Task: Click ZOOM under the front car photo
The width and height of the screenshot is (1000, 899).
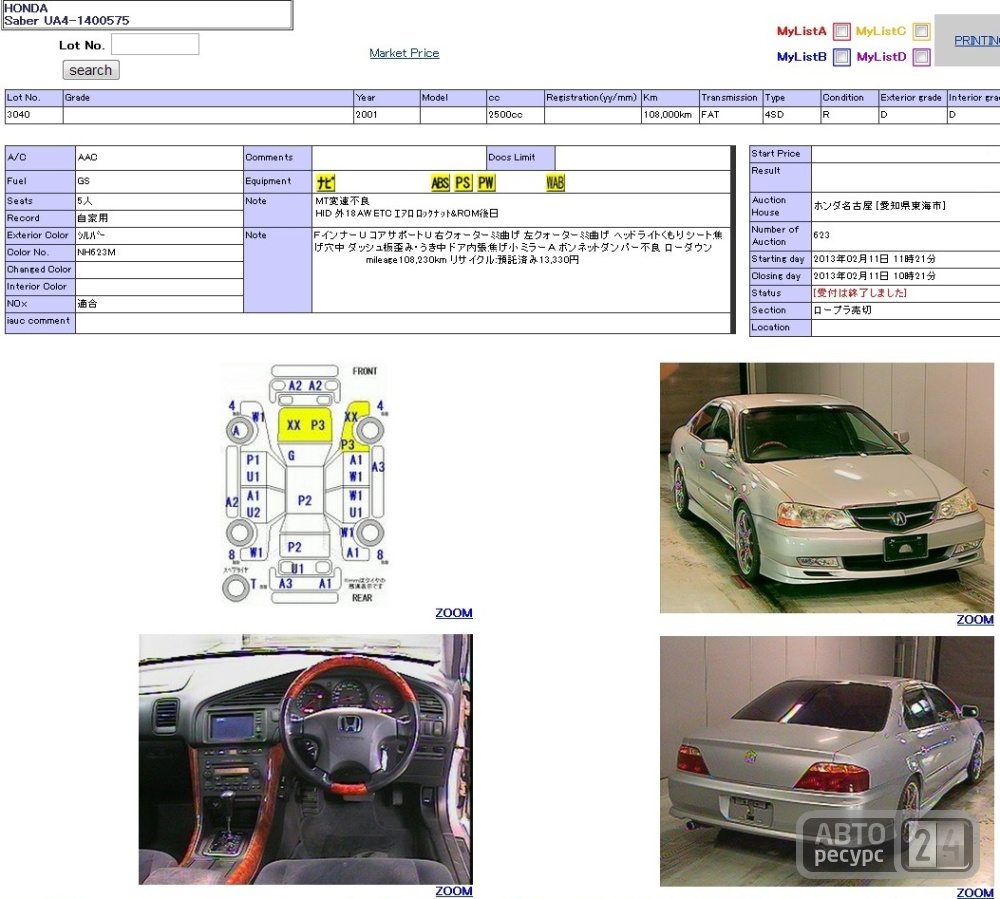Action: [974, 620]
